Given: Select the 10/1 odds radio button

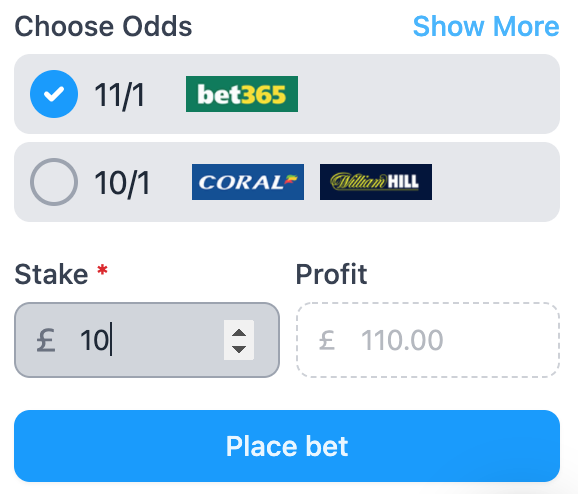Looking at the screenshot, I should point(54,182).
